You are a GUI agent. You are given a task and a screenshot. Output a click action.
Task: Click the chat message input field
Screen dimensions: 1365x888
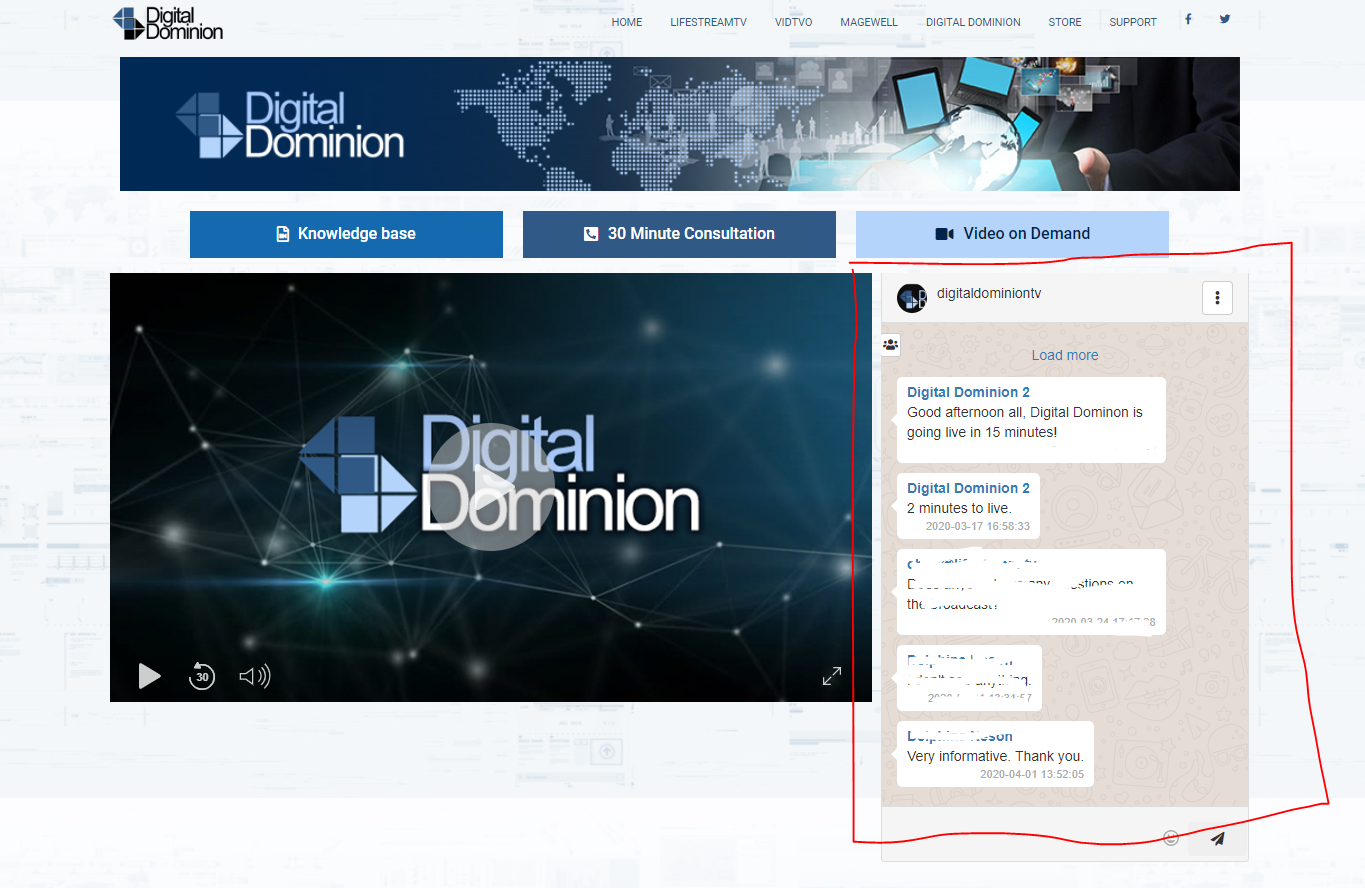[1020, 838]
